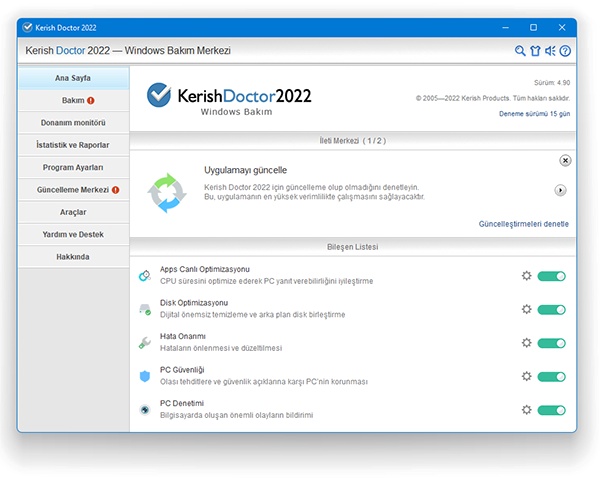600x483 pixels.
Task: Maximize the Kerish Doctor window
Action: click(533, 28)
